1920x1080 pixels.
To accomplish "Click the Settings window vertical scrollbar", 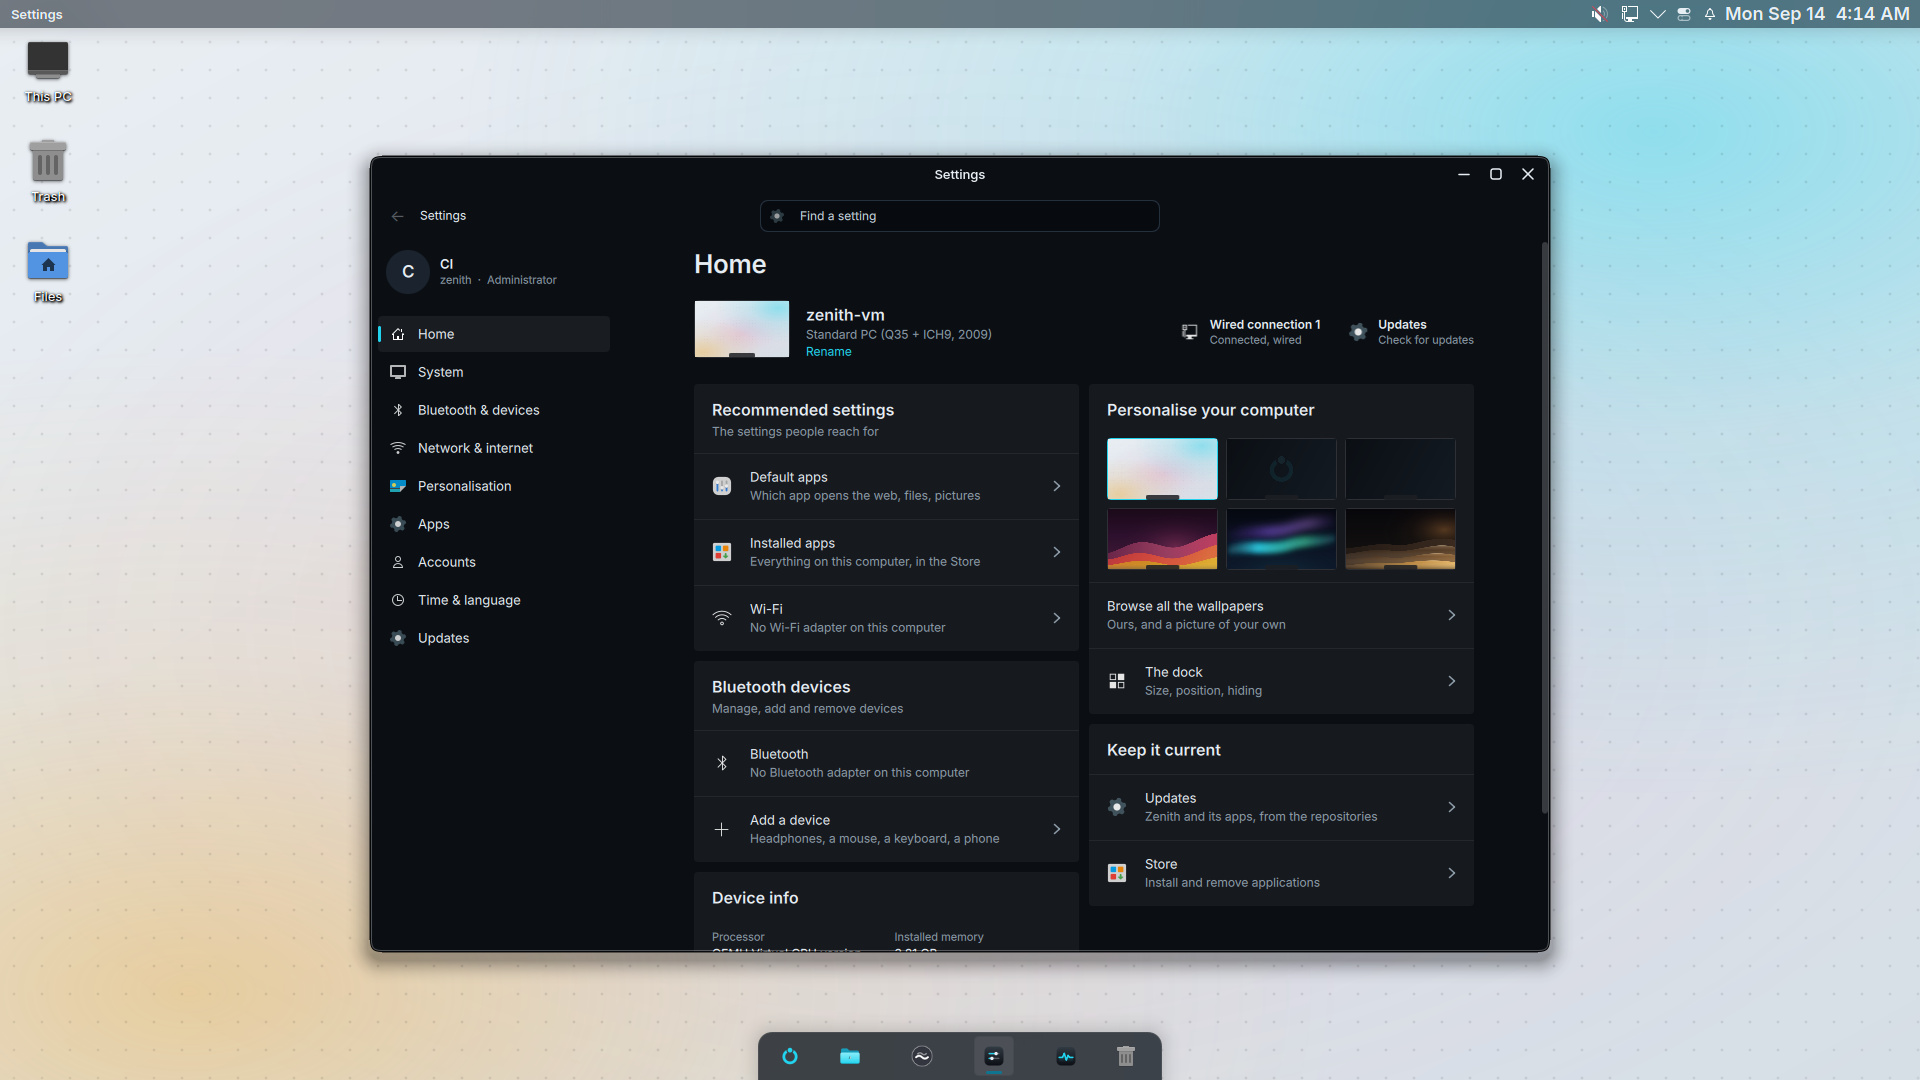I will [1544, 527].
